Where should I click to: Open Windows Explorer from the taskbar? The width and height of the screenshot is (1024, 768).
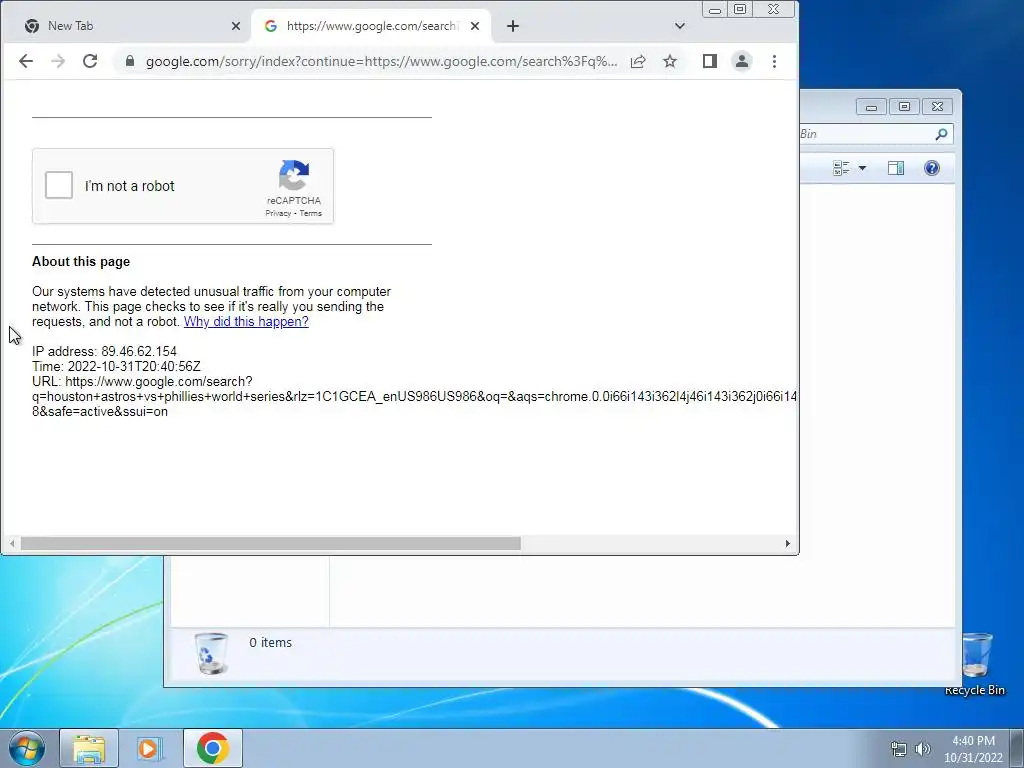89,748
